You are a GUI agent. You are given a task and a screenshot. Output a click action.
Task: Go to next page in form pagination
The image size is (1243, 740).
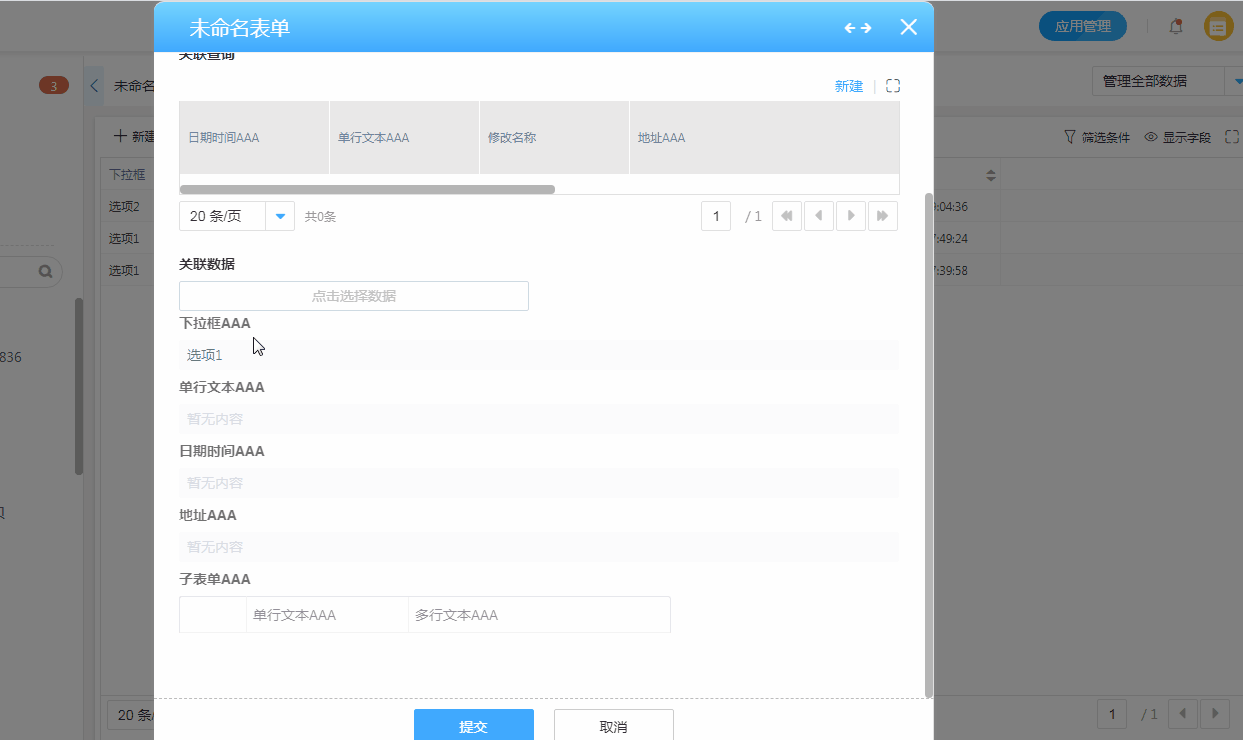[851, 216]
